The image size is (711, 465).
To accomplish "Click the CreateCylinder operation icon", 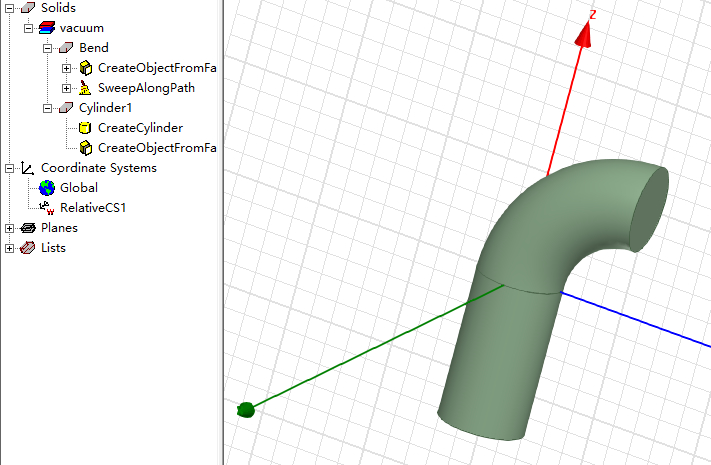I will coord(85,127).
